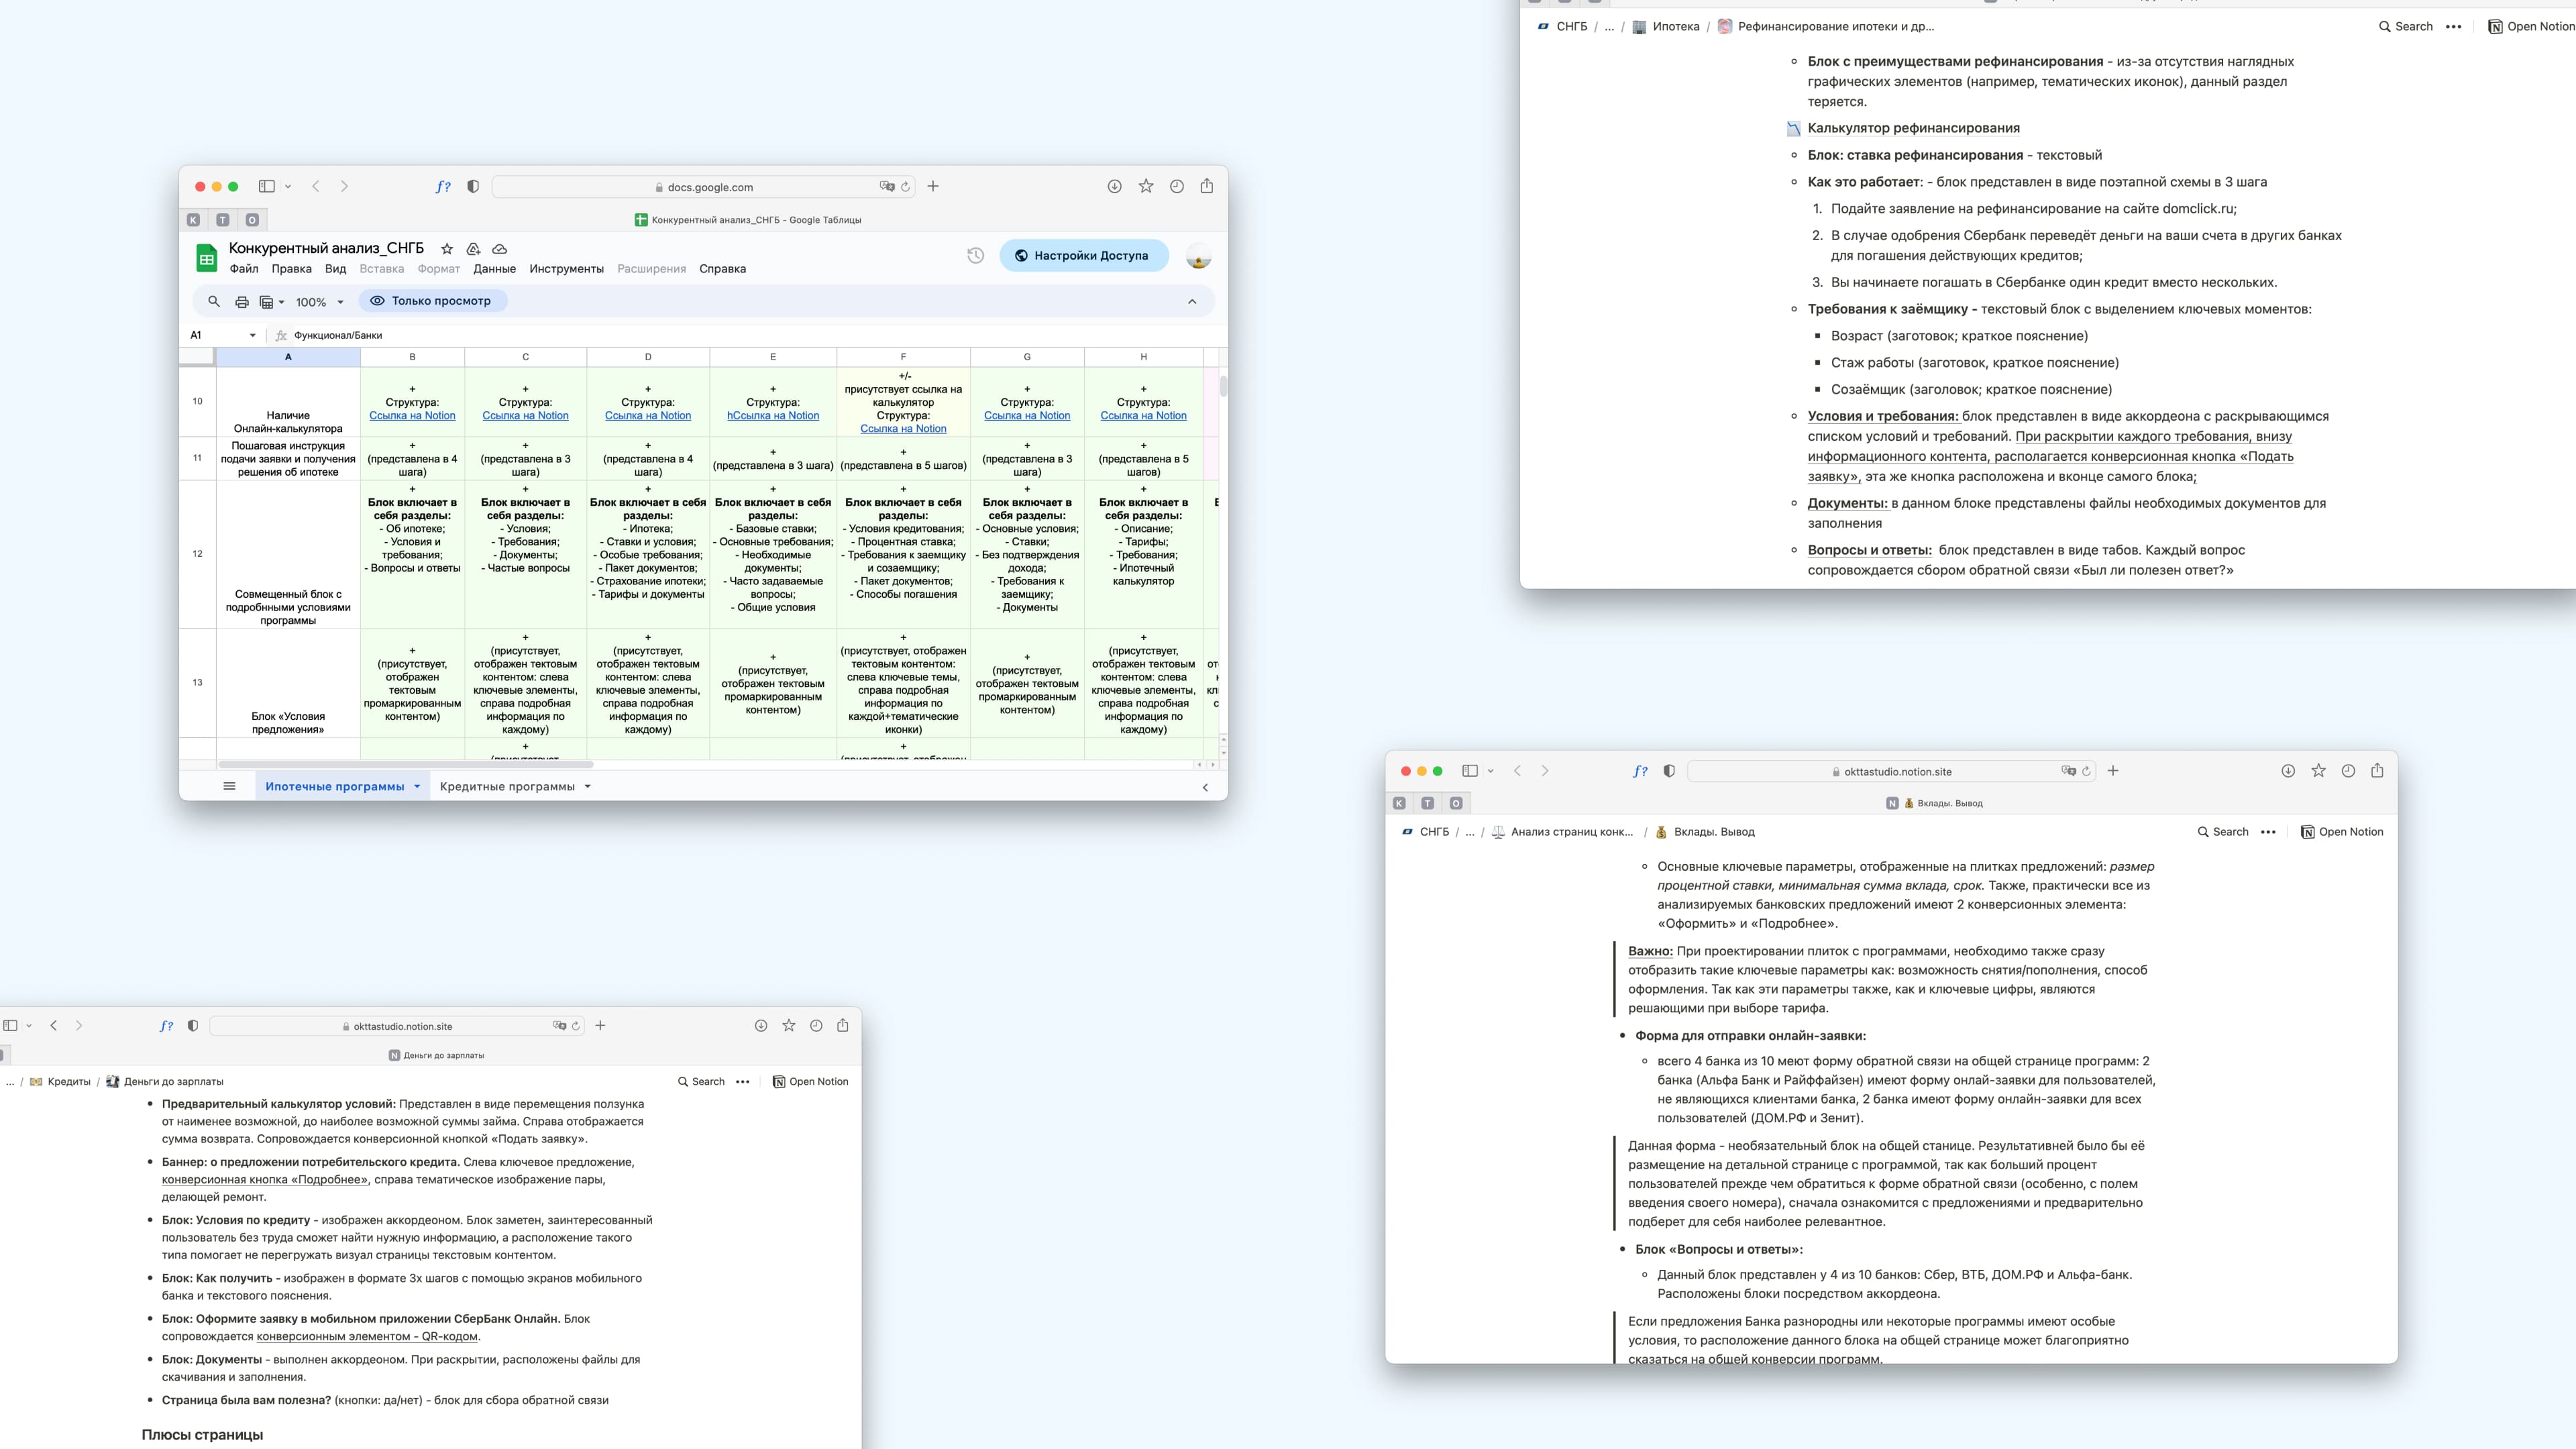Open the Данные menu
The height and width of the screenshot is (1449, 2576).
494,269
